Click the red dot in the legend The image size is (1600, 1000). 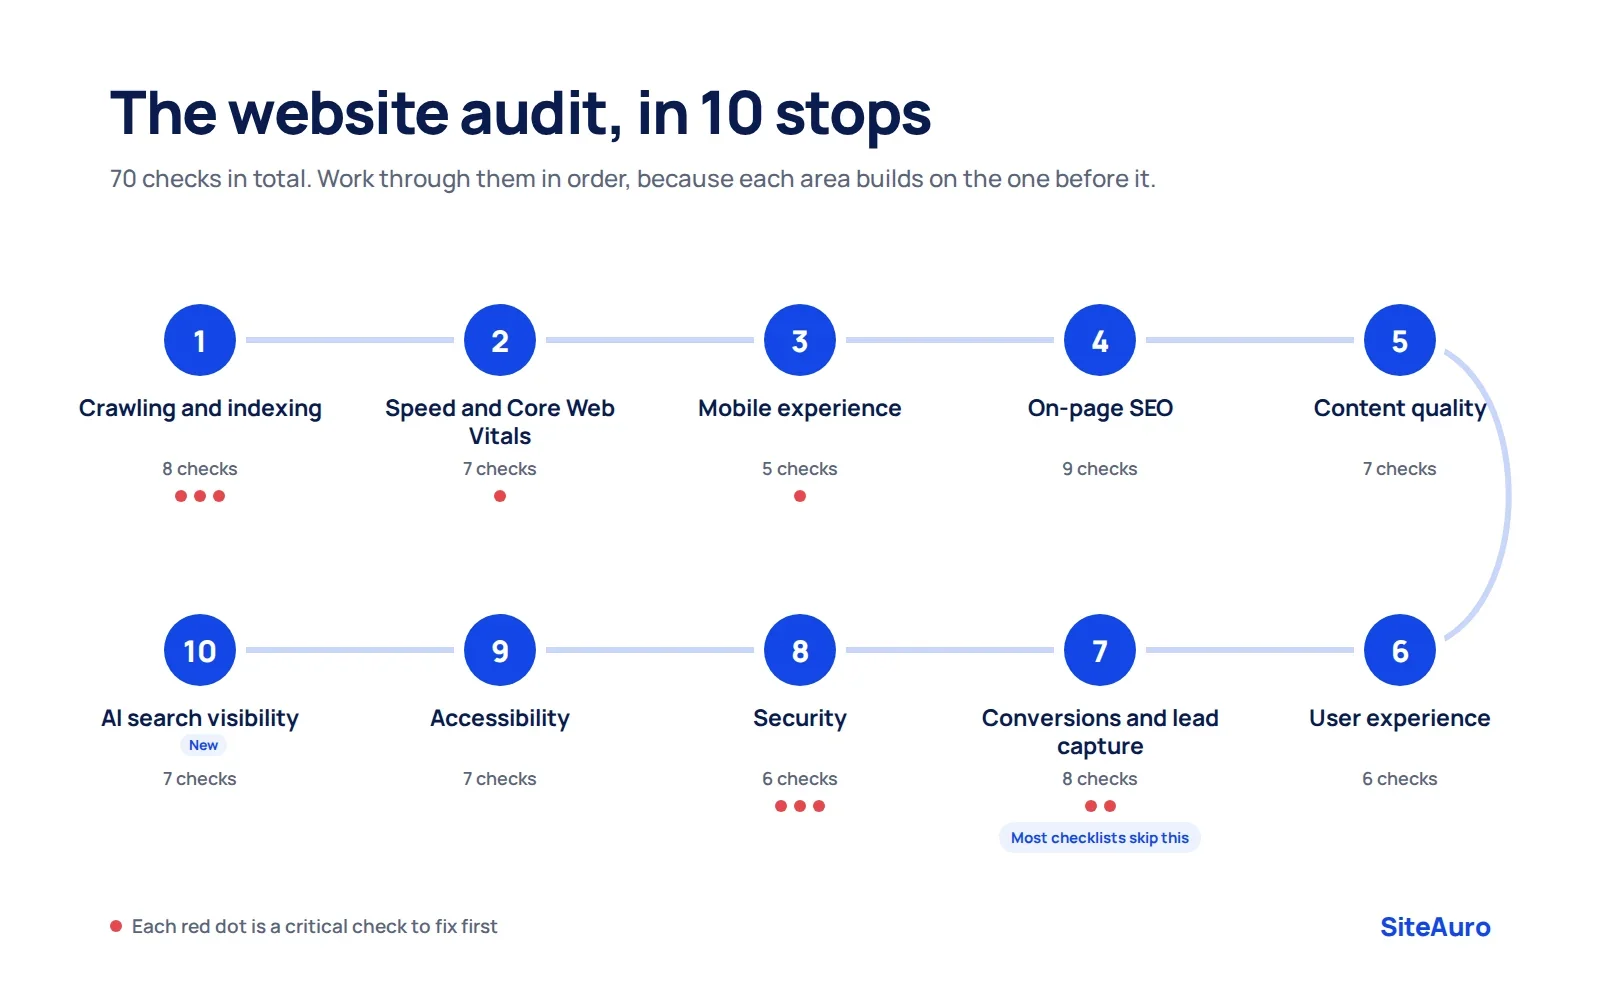tap(116, 926)
